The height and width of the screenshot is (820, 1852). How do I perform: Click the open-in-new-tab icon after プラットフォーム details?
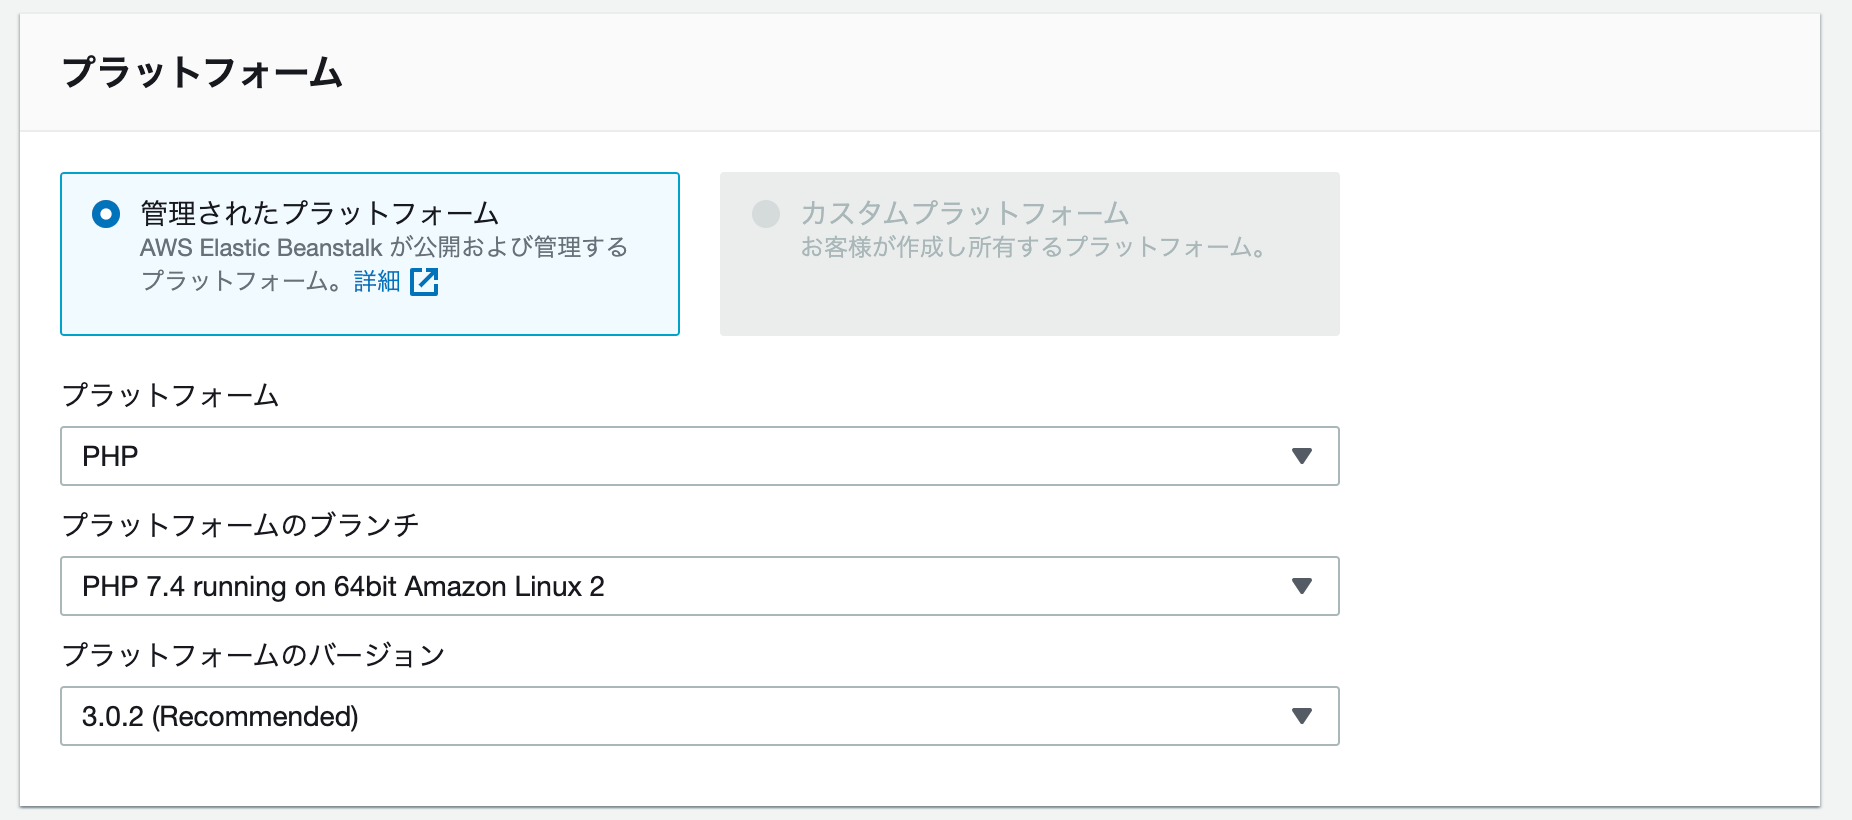(x=426, y=283)
